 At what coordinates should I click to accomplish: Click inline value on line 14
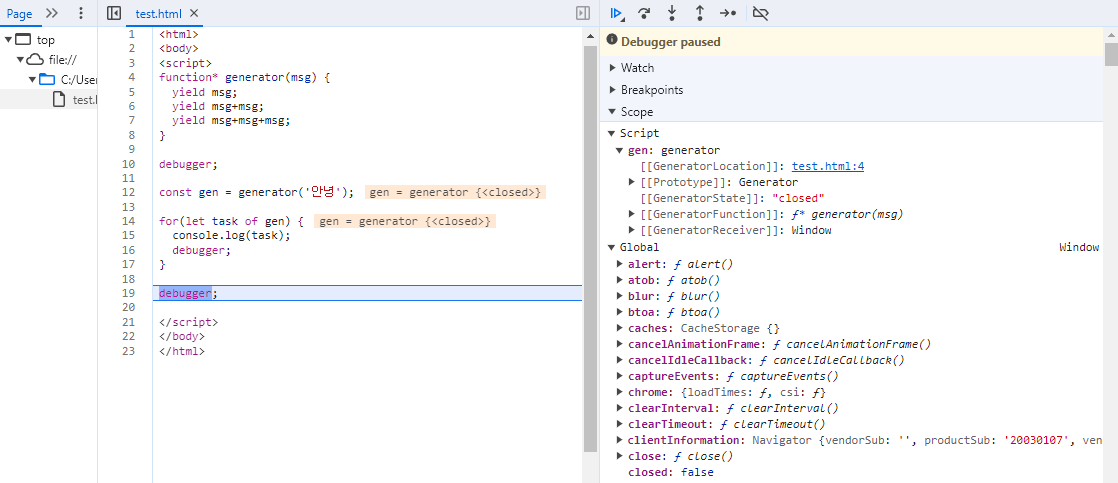[x=405, y=222]
